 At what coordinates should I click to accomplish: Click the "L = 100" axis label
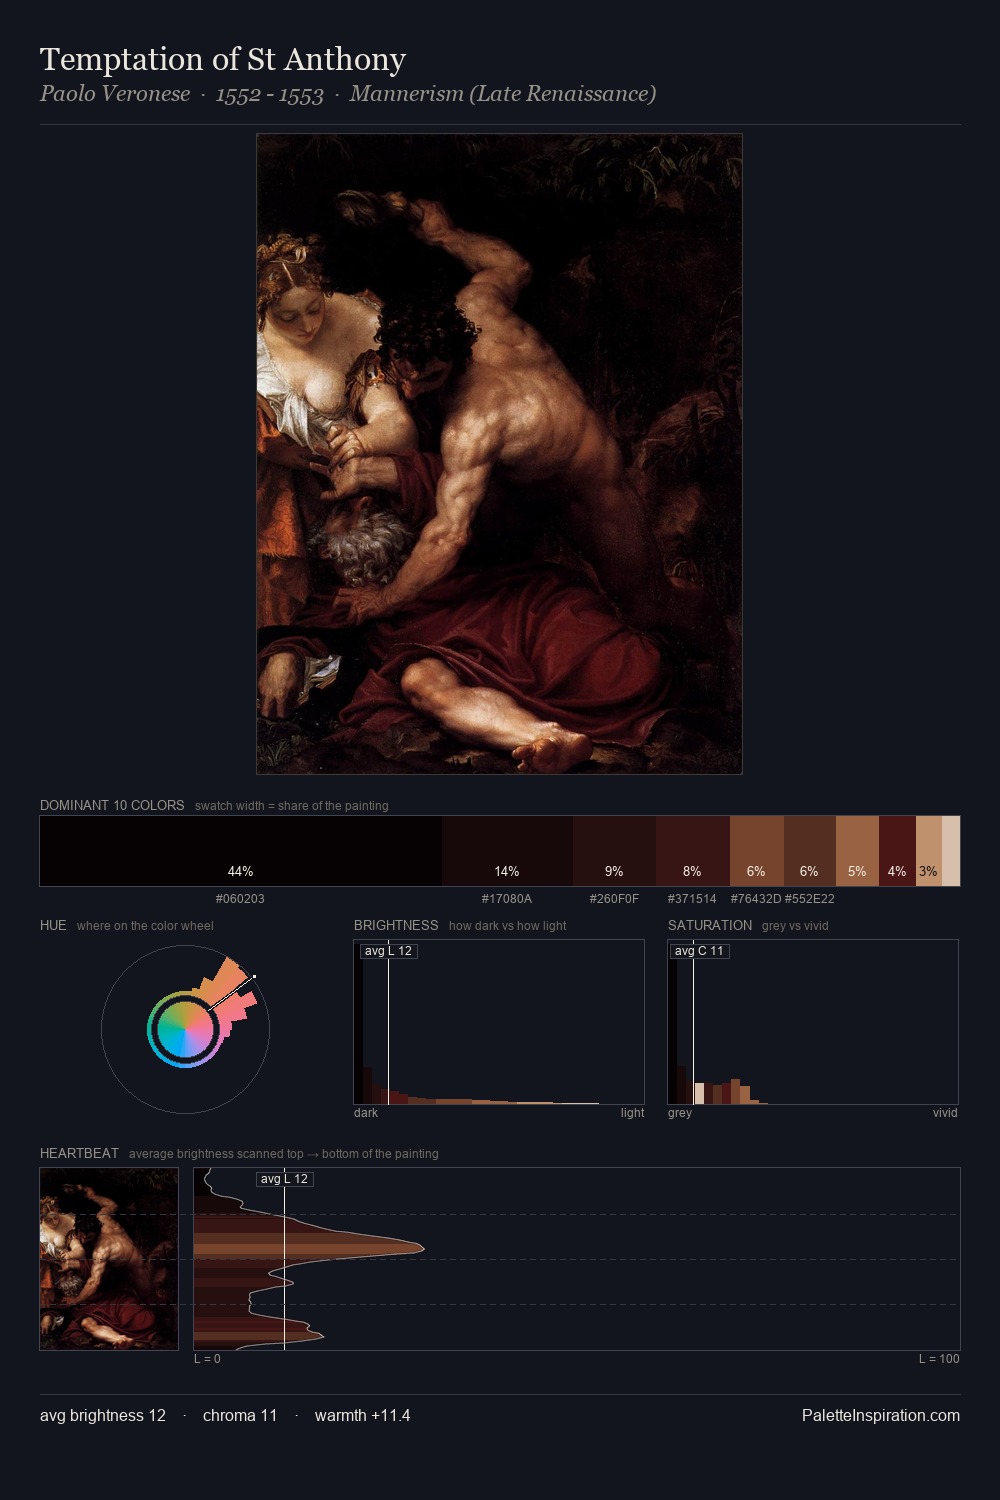[x=939, y=1359]
